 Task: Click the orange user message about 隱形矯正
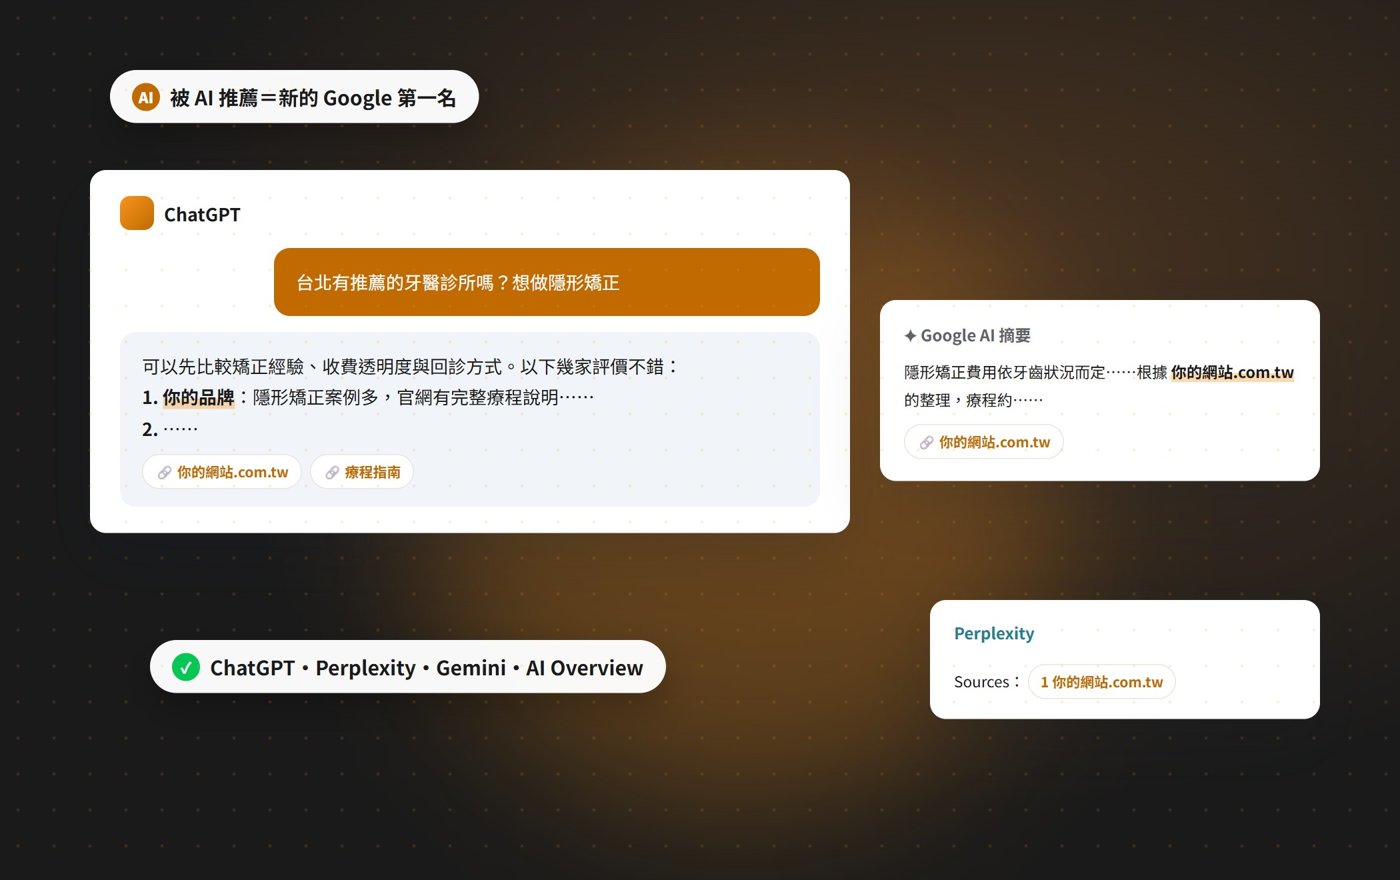click(547, 282)
